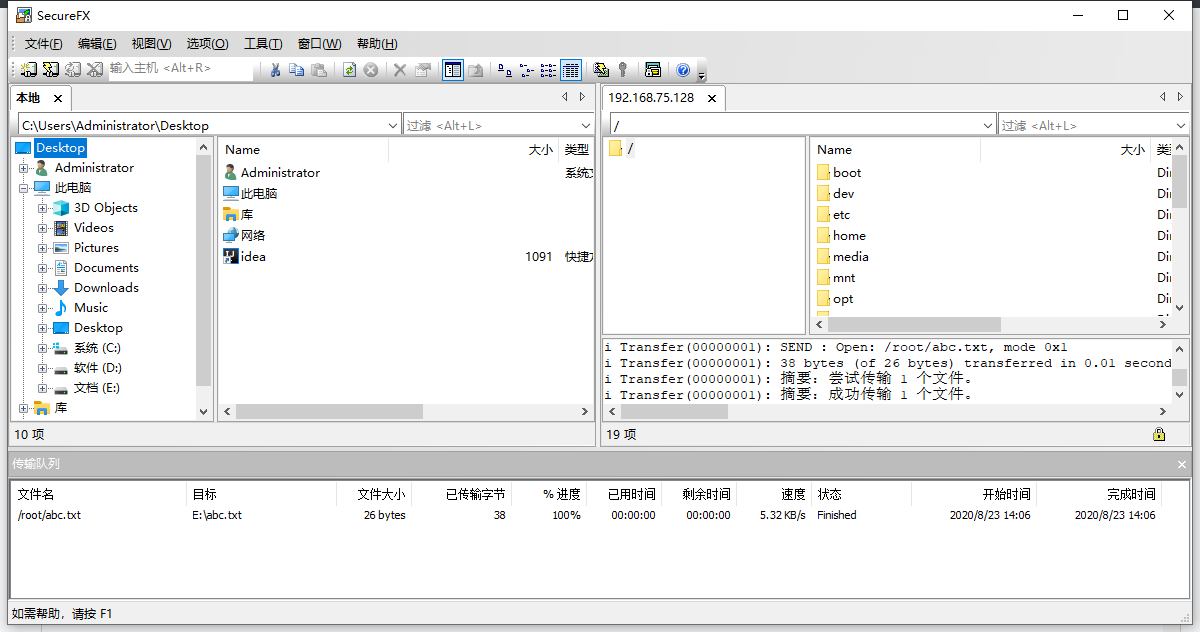Image resolution: width=1200 pixels, height=632 pixels.
Task: Select Videos in the local tree
Action: pos(94,228)
